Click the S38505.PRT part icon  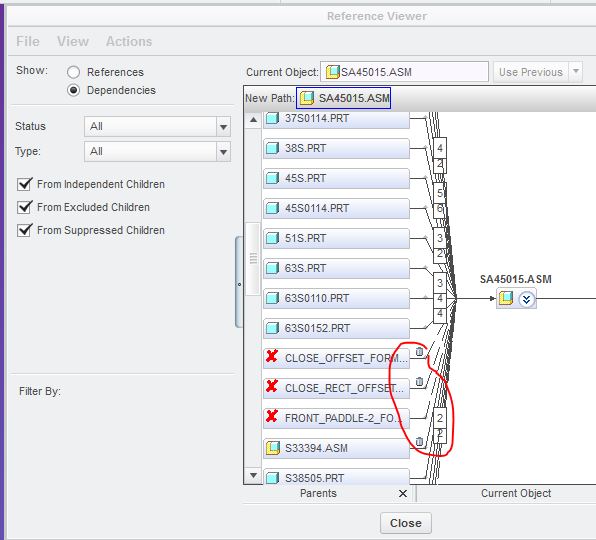(x=272, y=478)
